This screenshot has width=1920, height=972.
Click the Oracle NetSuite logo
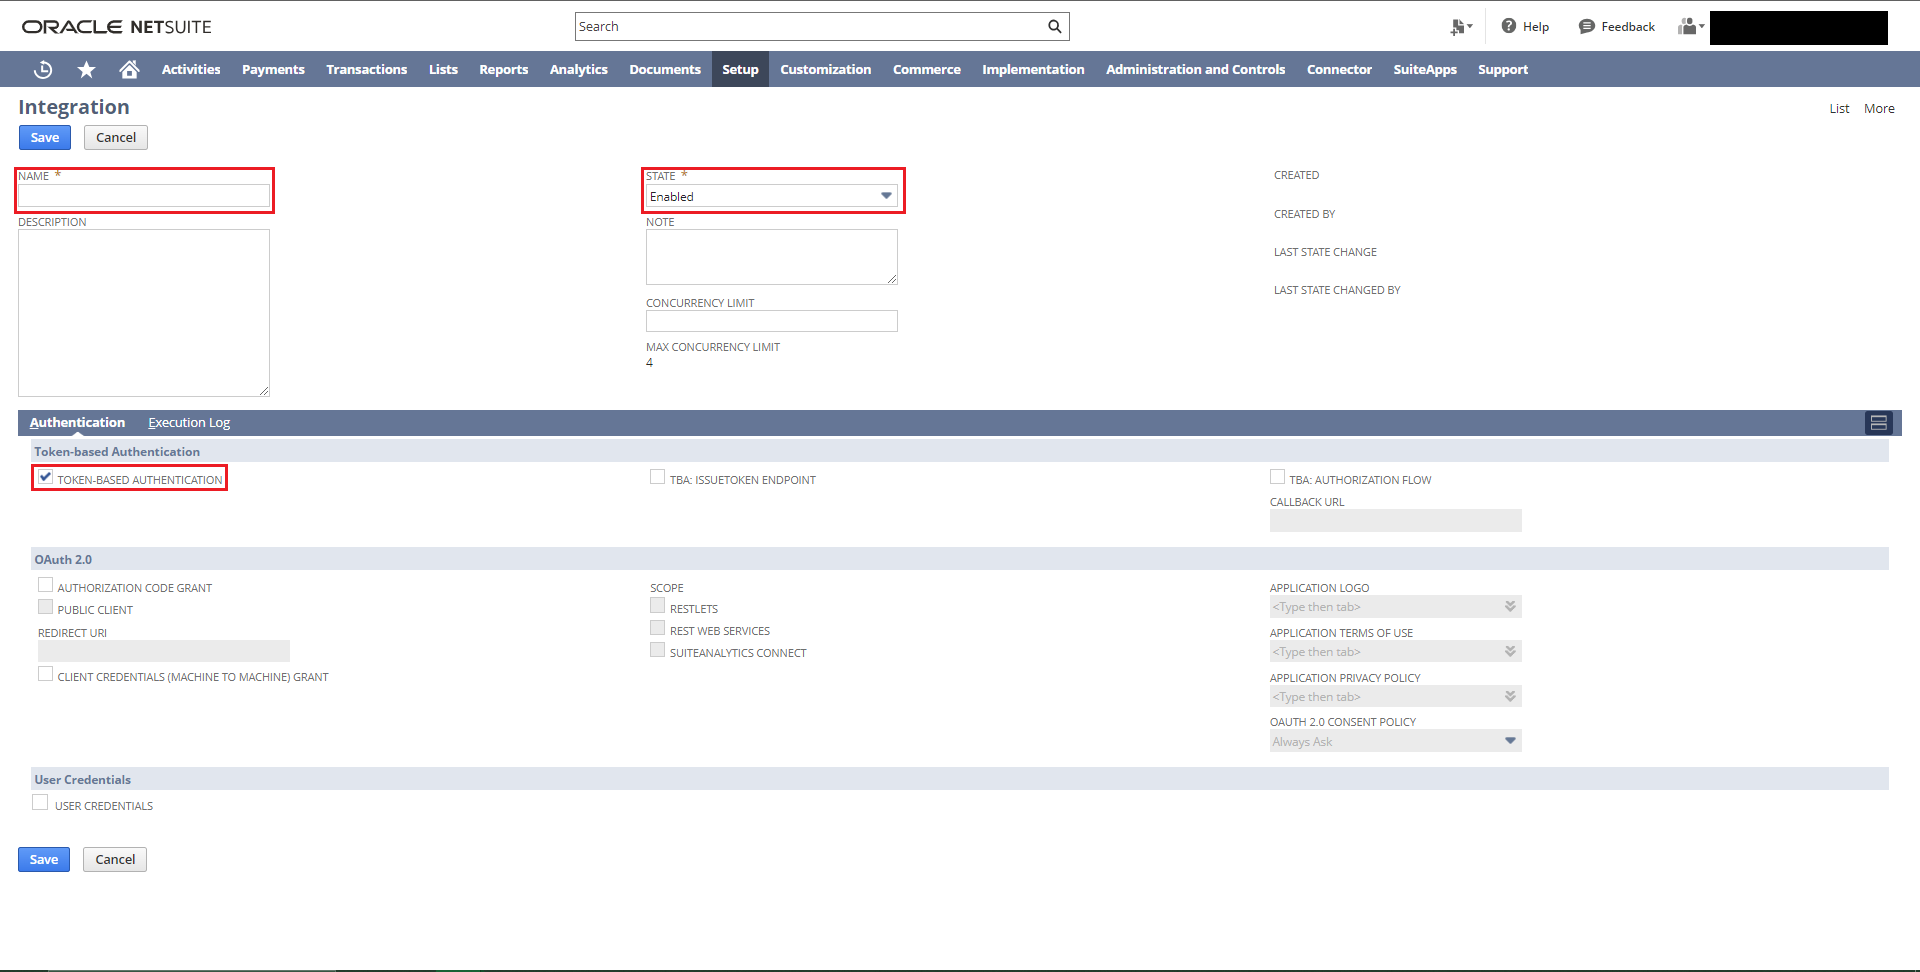[x=117, y=27]
